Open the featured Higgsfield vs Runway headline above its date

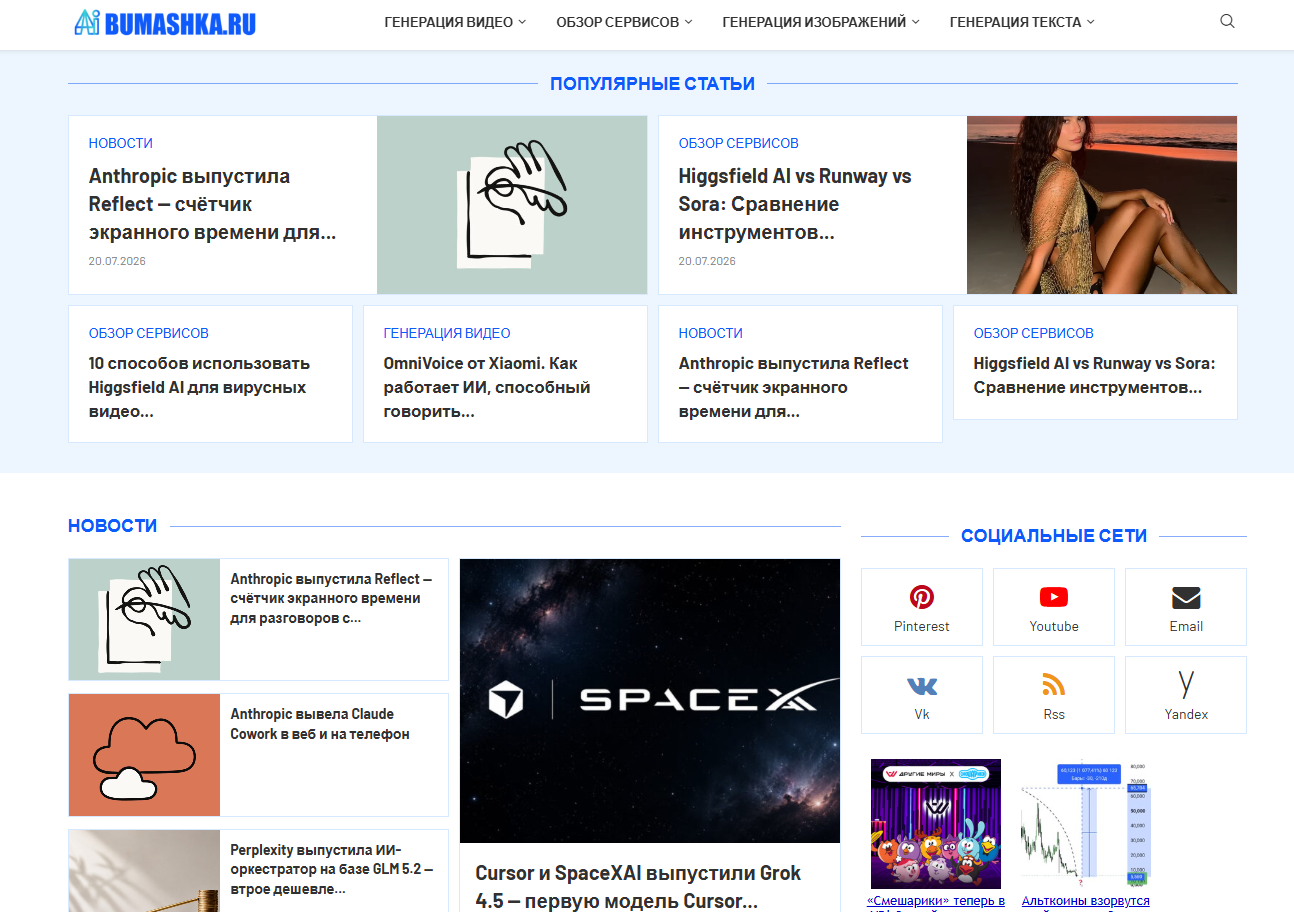(x=795, y=204)
